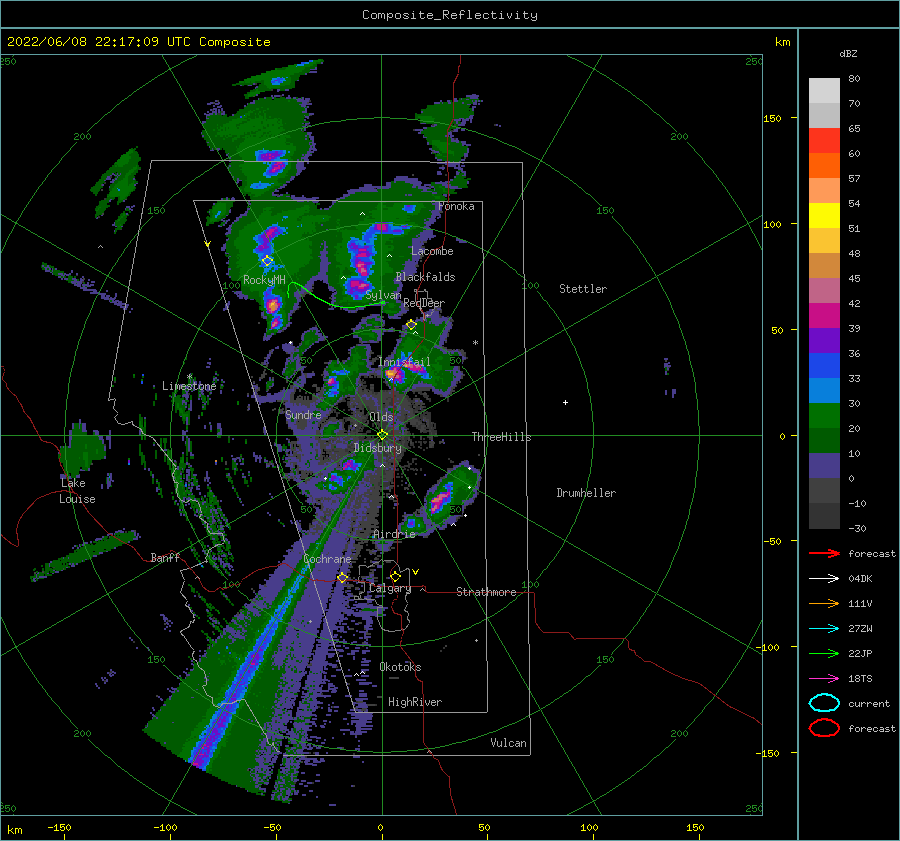Viewport: 900px width, 841px height.
Task: Click the 111V legend label
Action: [x=860, y=603]
